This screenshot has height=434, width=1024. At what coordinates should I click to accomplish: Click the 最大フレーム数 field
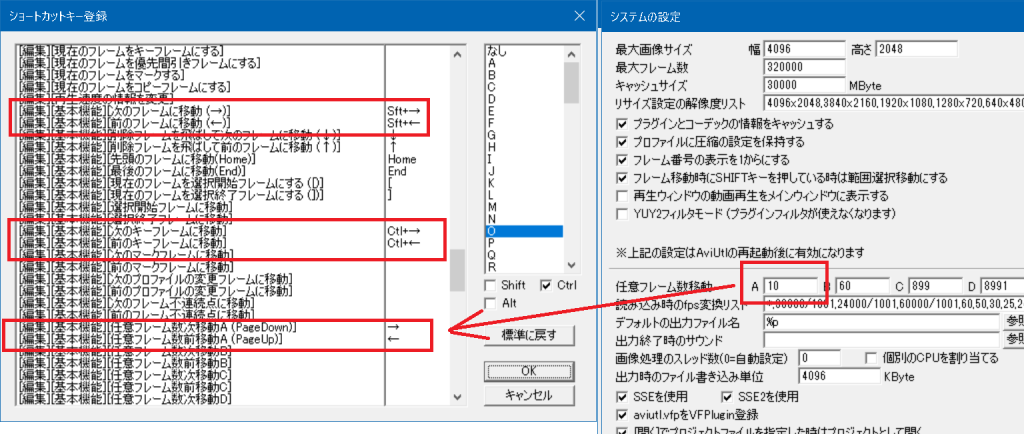805,67
